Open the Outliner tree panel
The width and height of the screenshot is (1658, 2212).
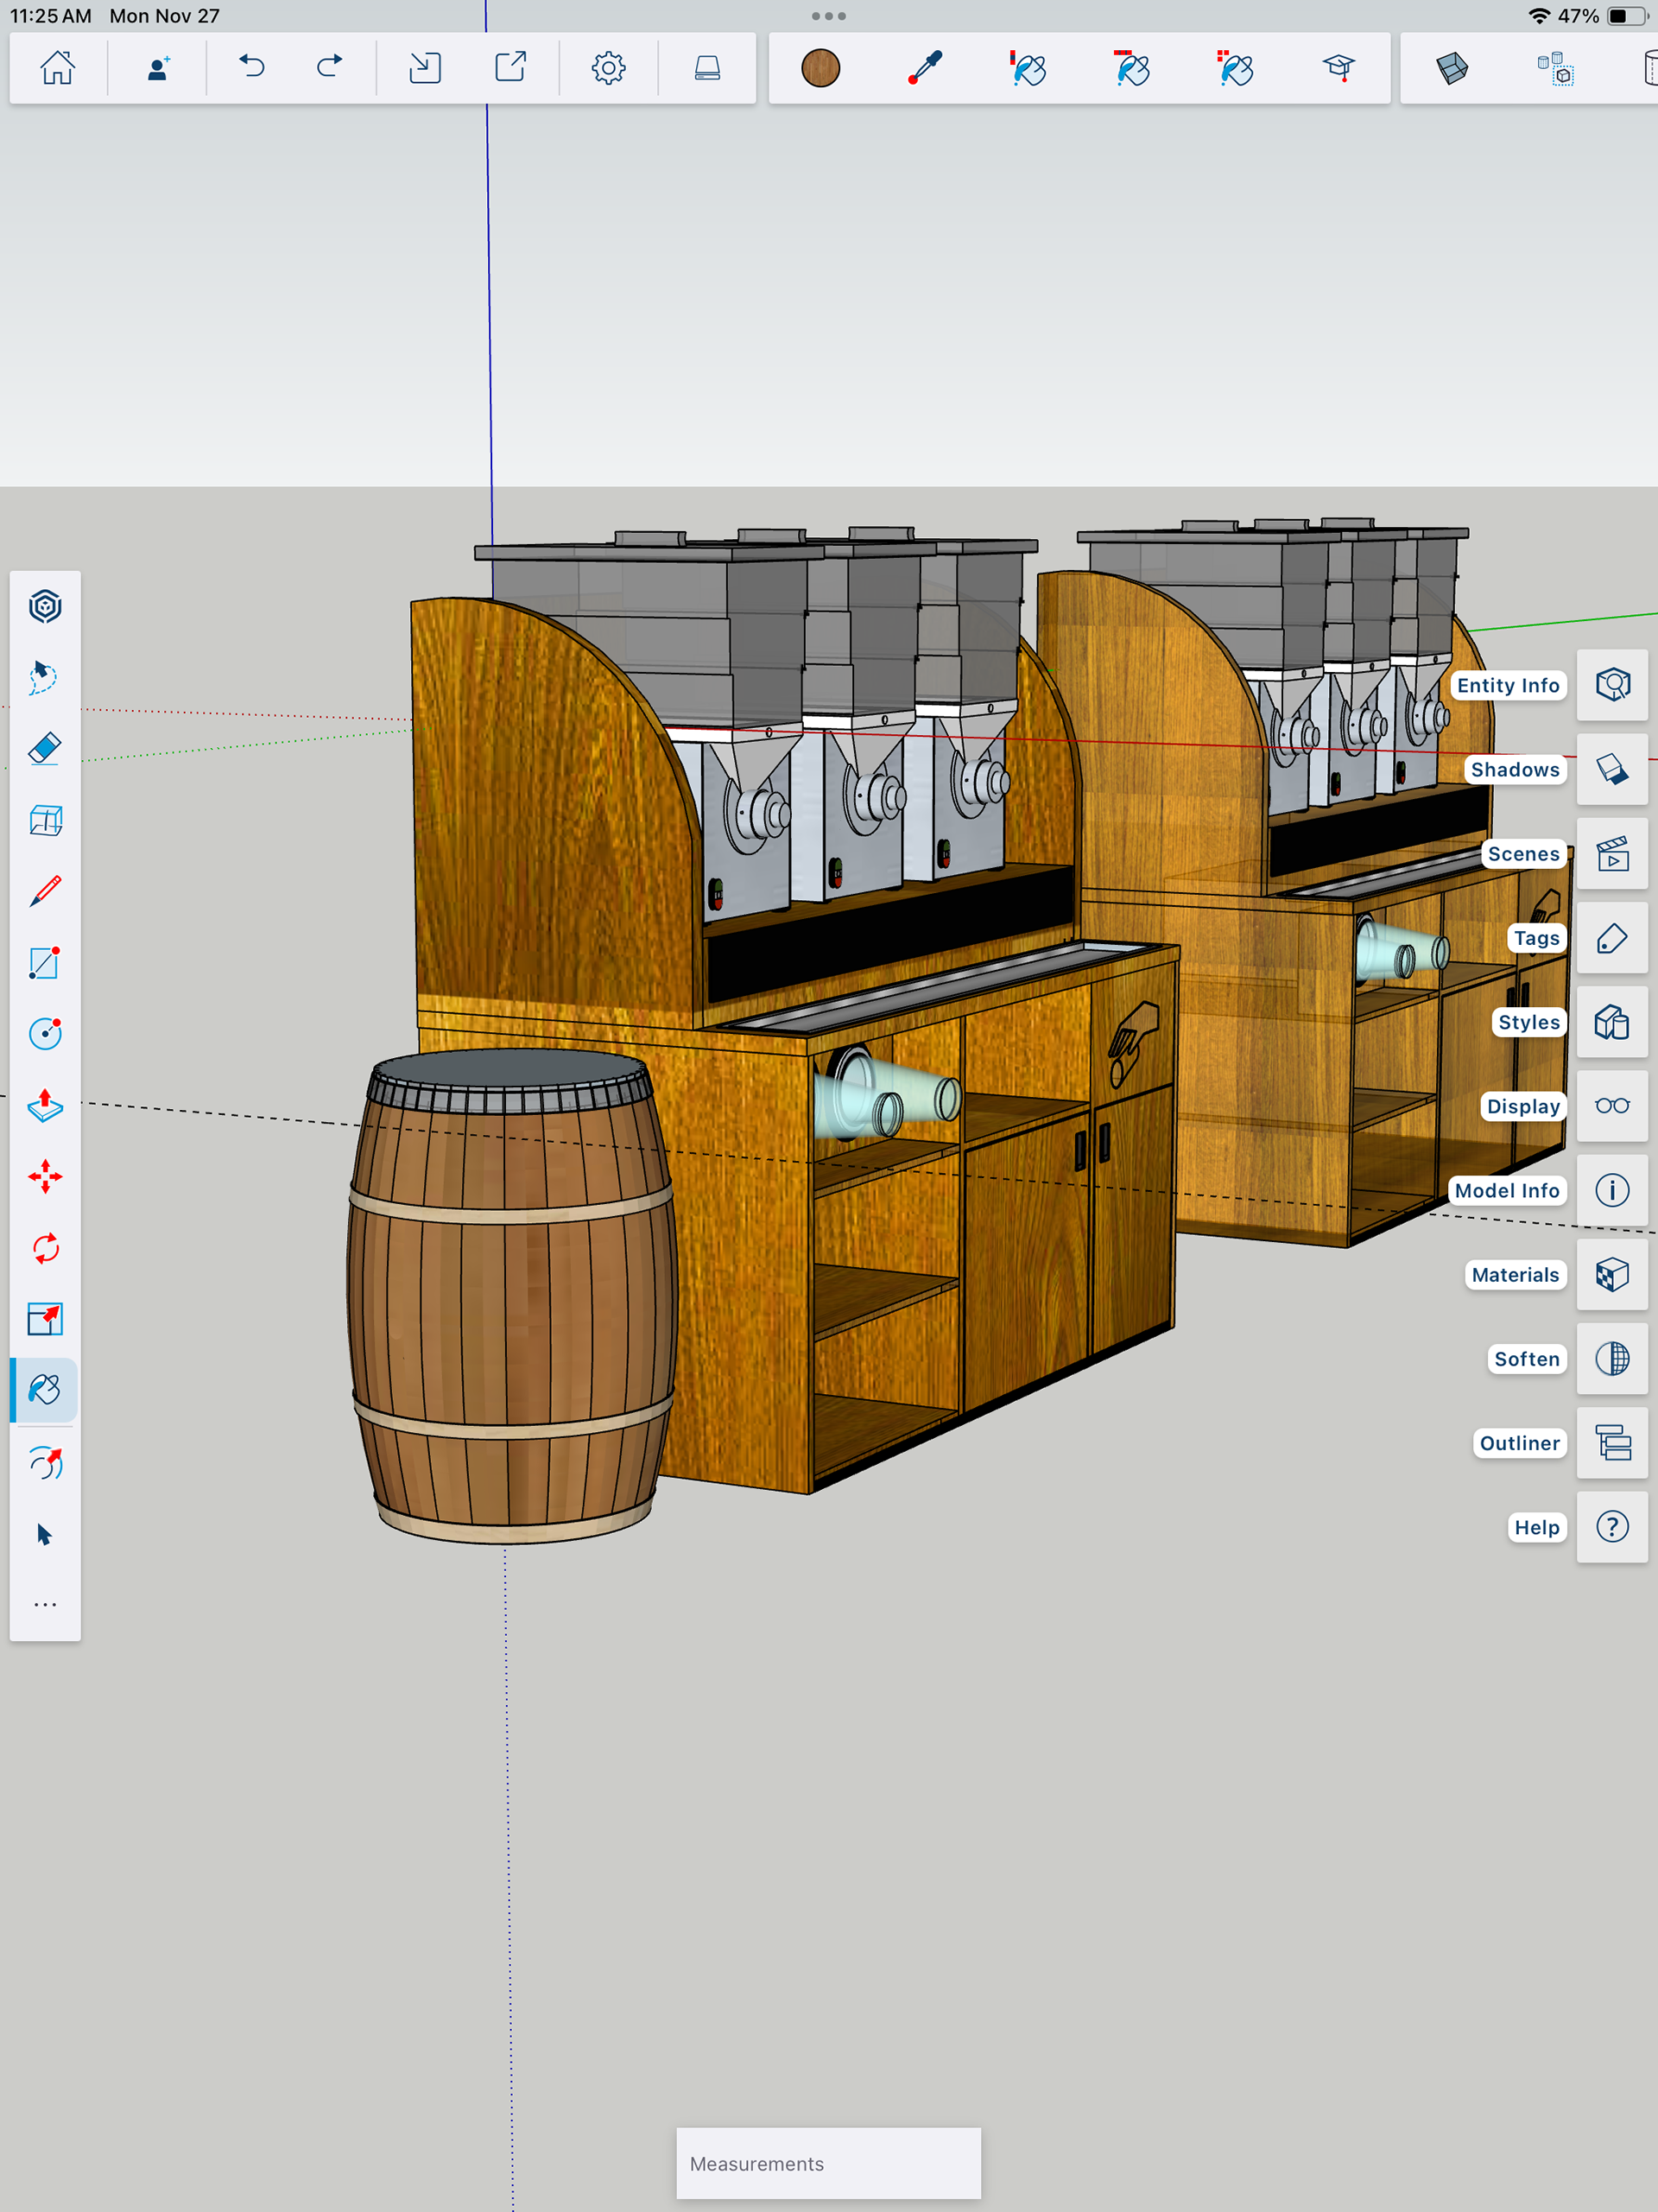pos(1612,1442)
